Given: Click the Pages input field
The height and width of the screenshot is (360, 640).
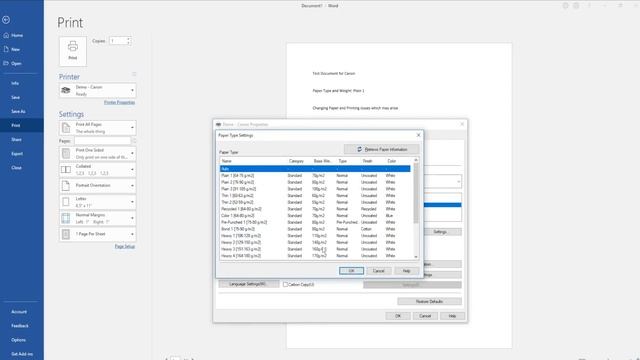Looking at the screenshot, I should (x=102, y=141).
